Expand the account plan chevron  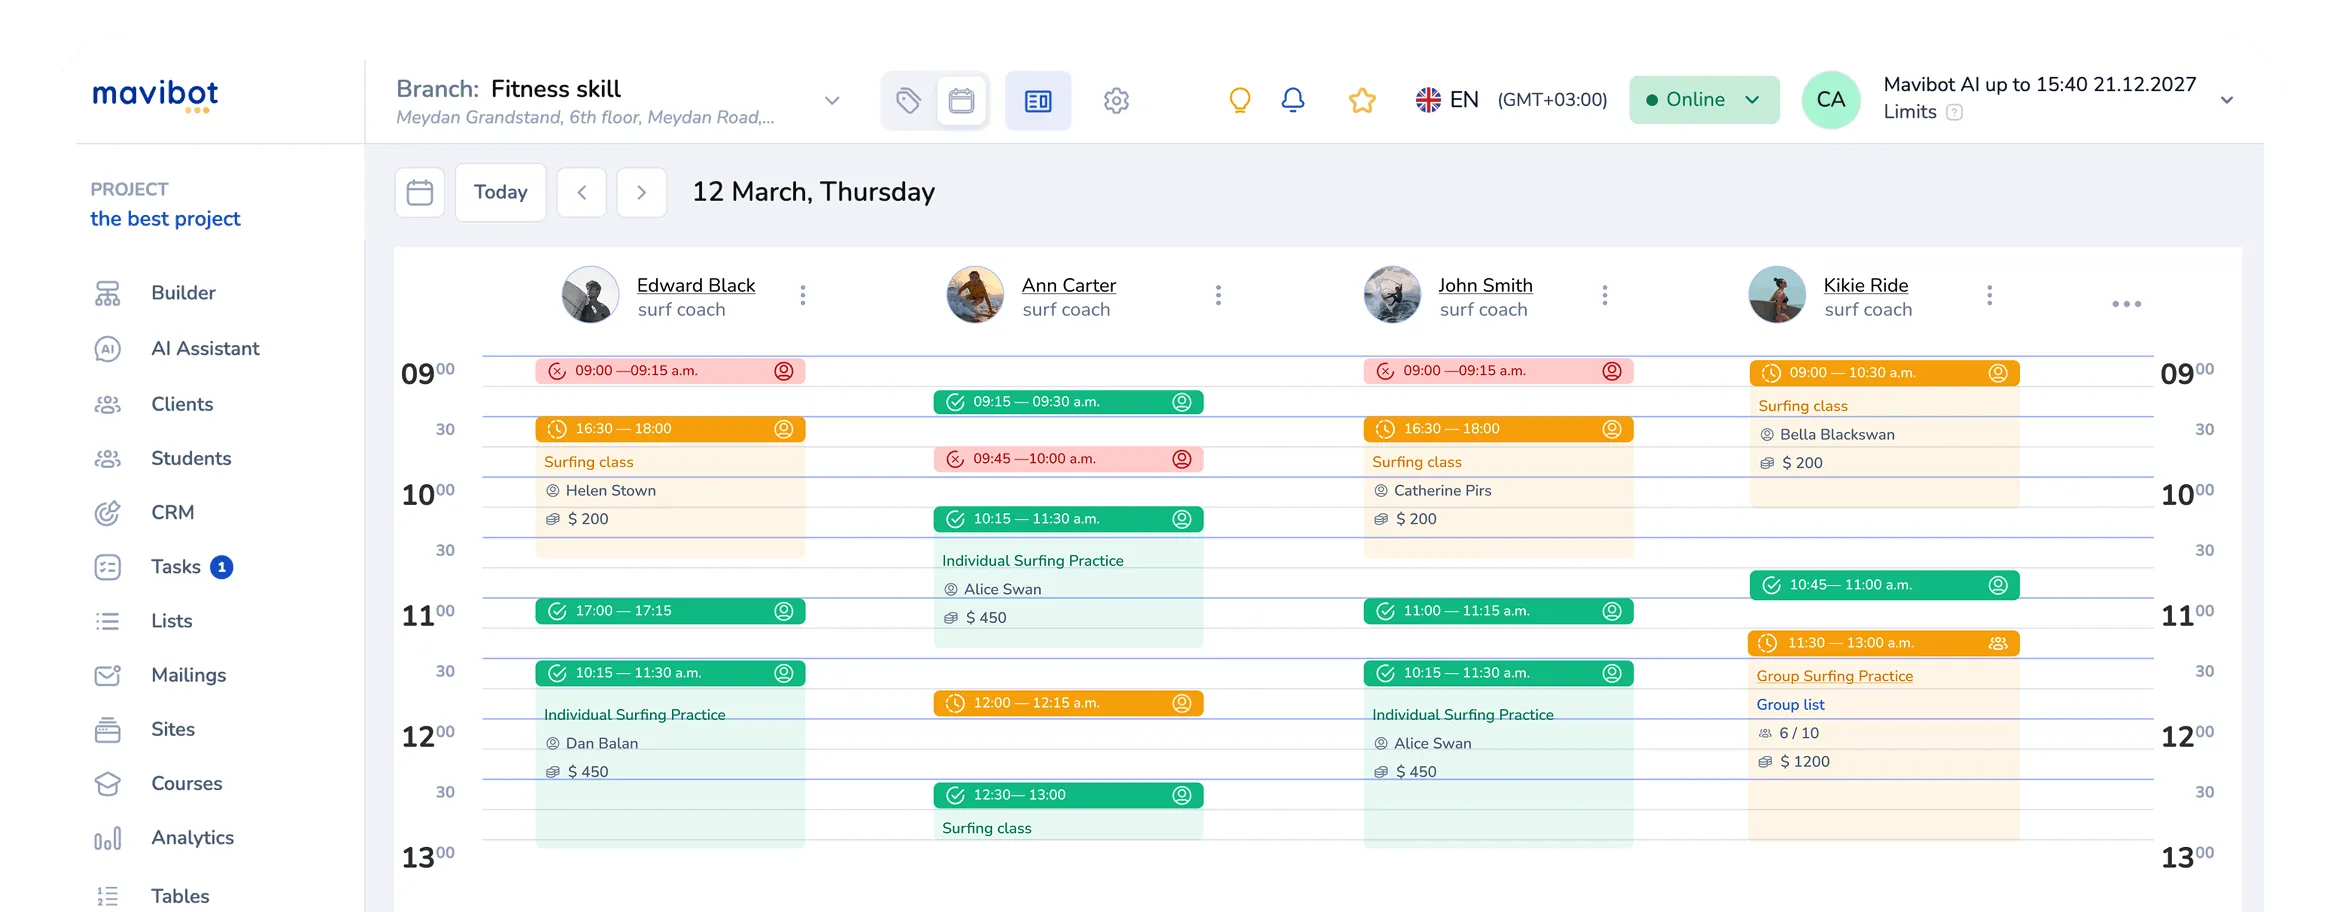pos(2227,100)
